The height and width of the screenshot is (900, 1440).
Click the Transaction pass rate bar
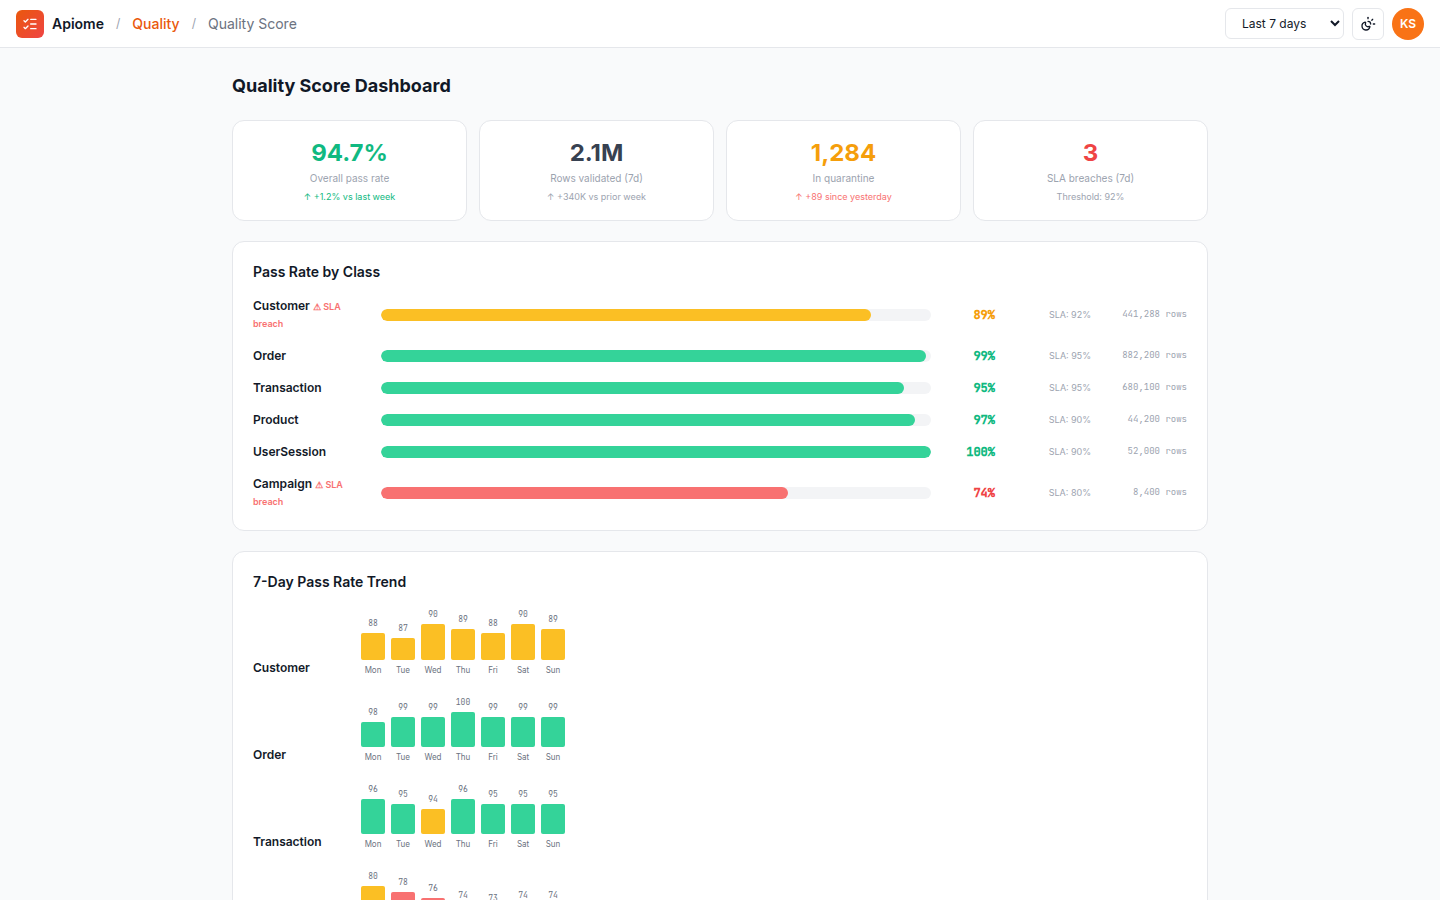[656, 388]
